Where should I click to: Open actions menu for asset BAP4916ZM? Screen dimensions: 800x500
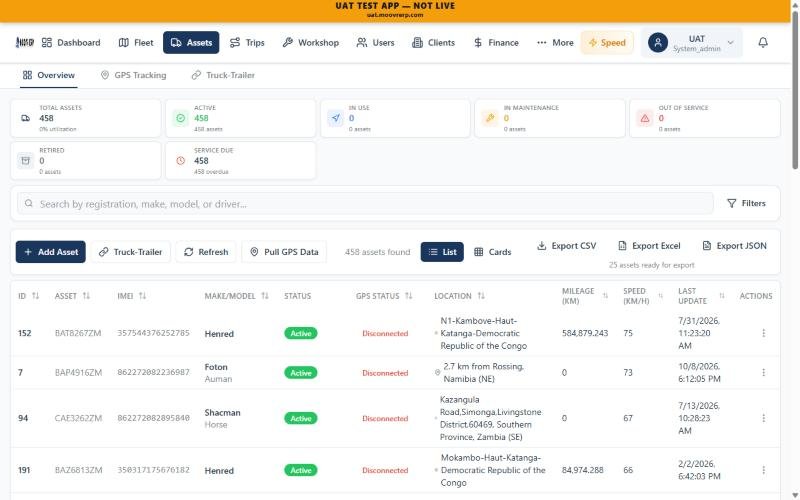(763, 372)
